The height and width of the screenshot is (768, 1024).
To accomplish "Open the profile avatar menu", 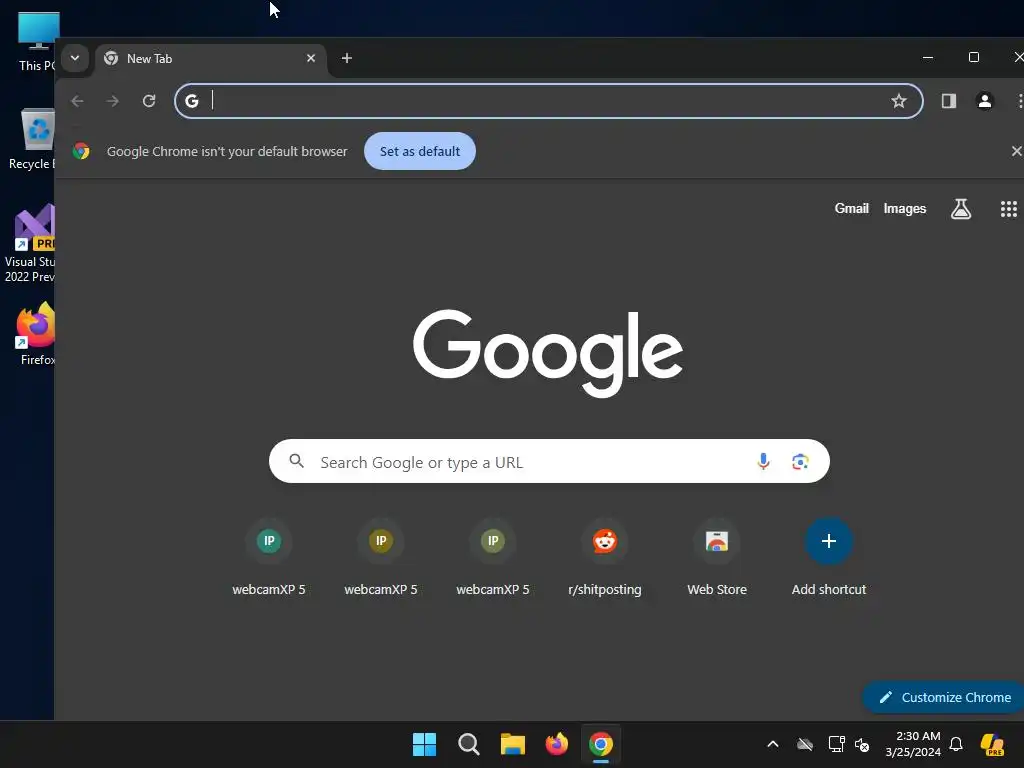I will [x=984, y=101].
